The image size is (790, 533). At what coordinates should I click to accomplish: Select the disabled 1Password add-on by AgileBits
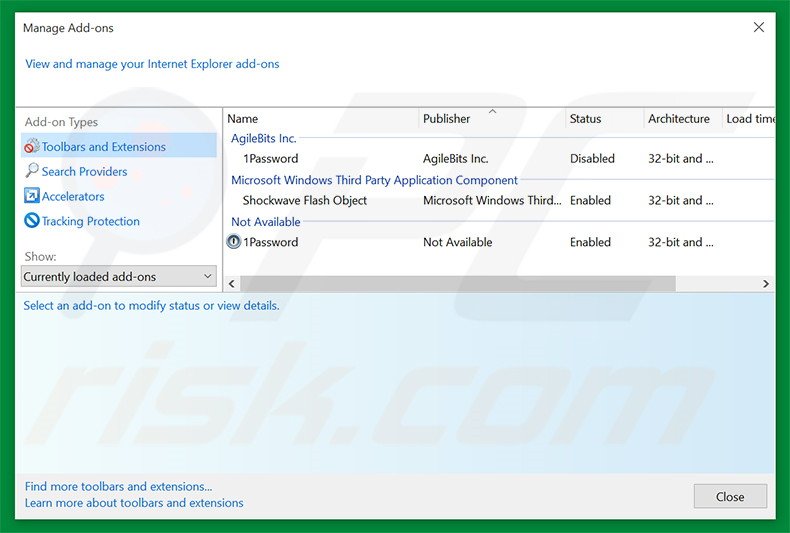tap(499, 159)
